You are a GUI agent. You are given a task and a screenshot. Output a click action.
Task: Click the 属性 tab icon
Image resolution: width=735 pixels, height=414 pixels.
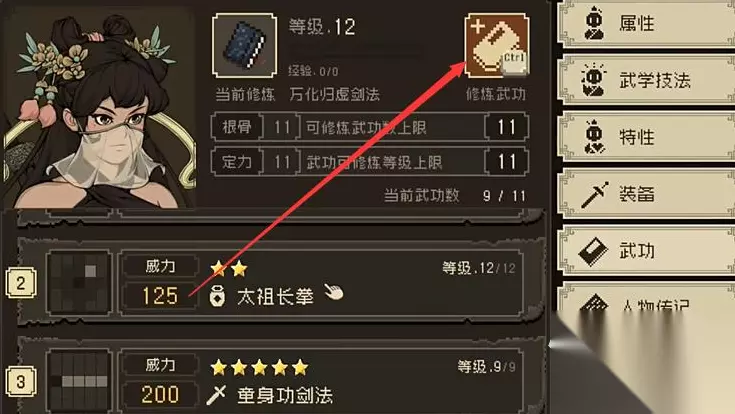coord(594,23)
